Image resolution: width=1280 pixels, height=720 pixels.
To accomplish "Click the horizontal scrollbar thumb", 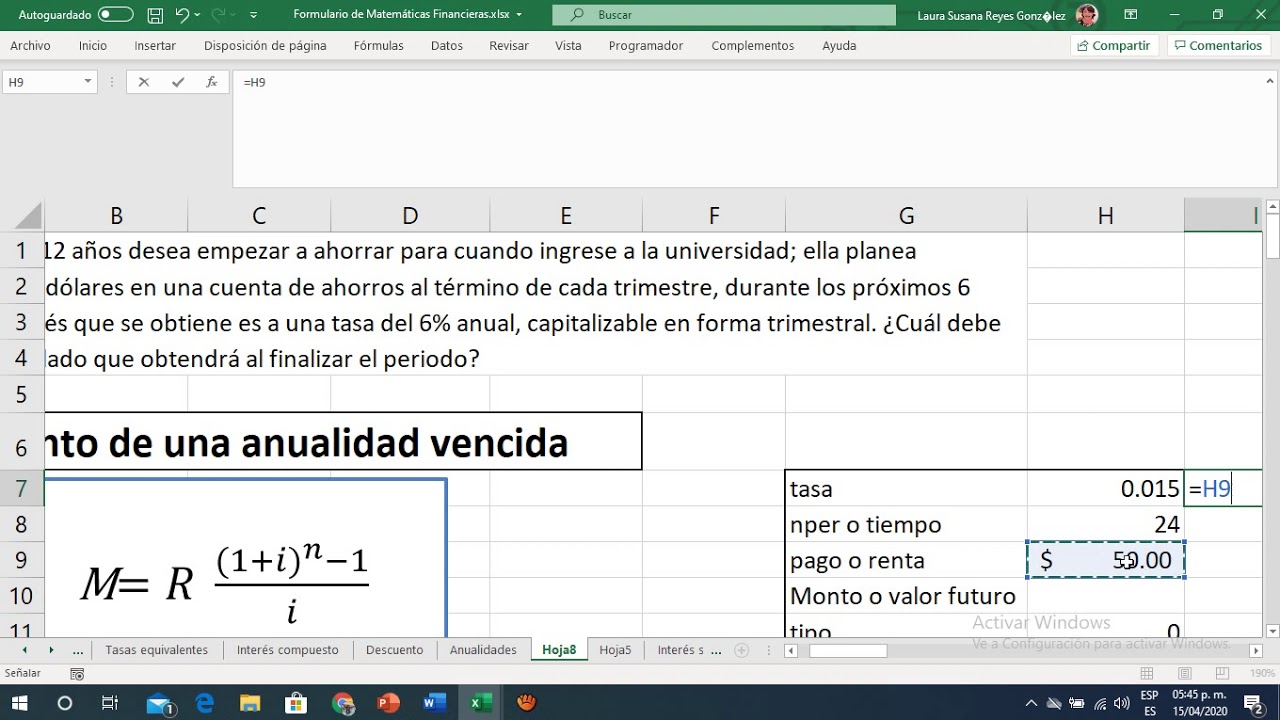I will tap(847, 651).
